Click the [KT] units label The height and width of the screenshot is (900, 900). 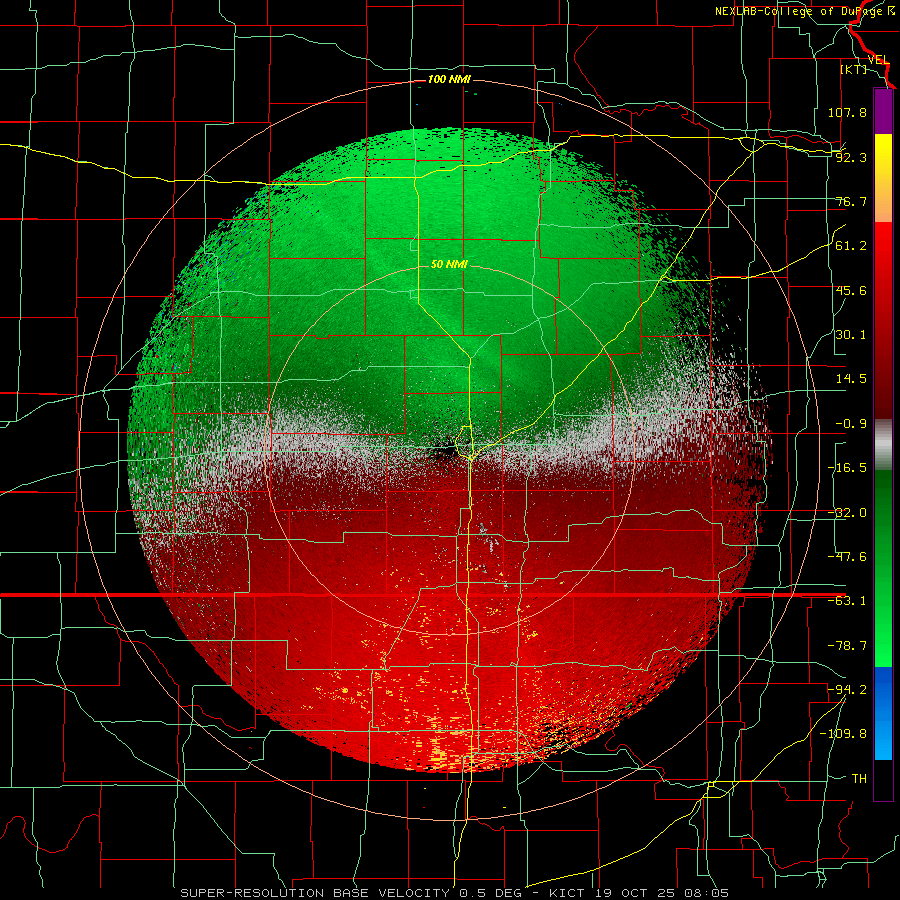[x=854, y=69]
